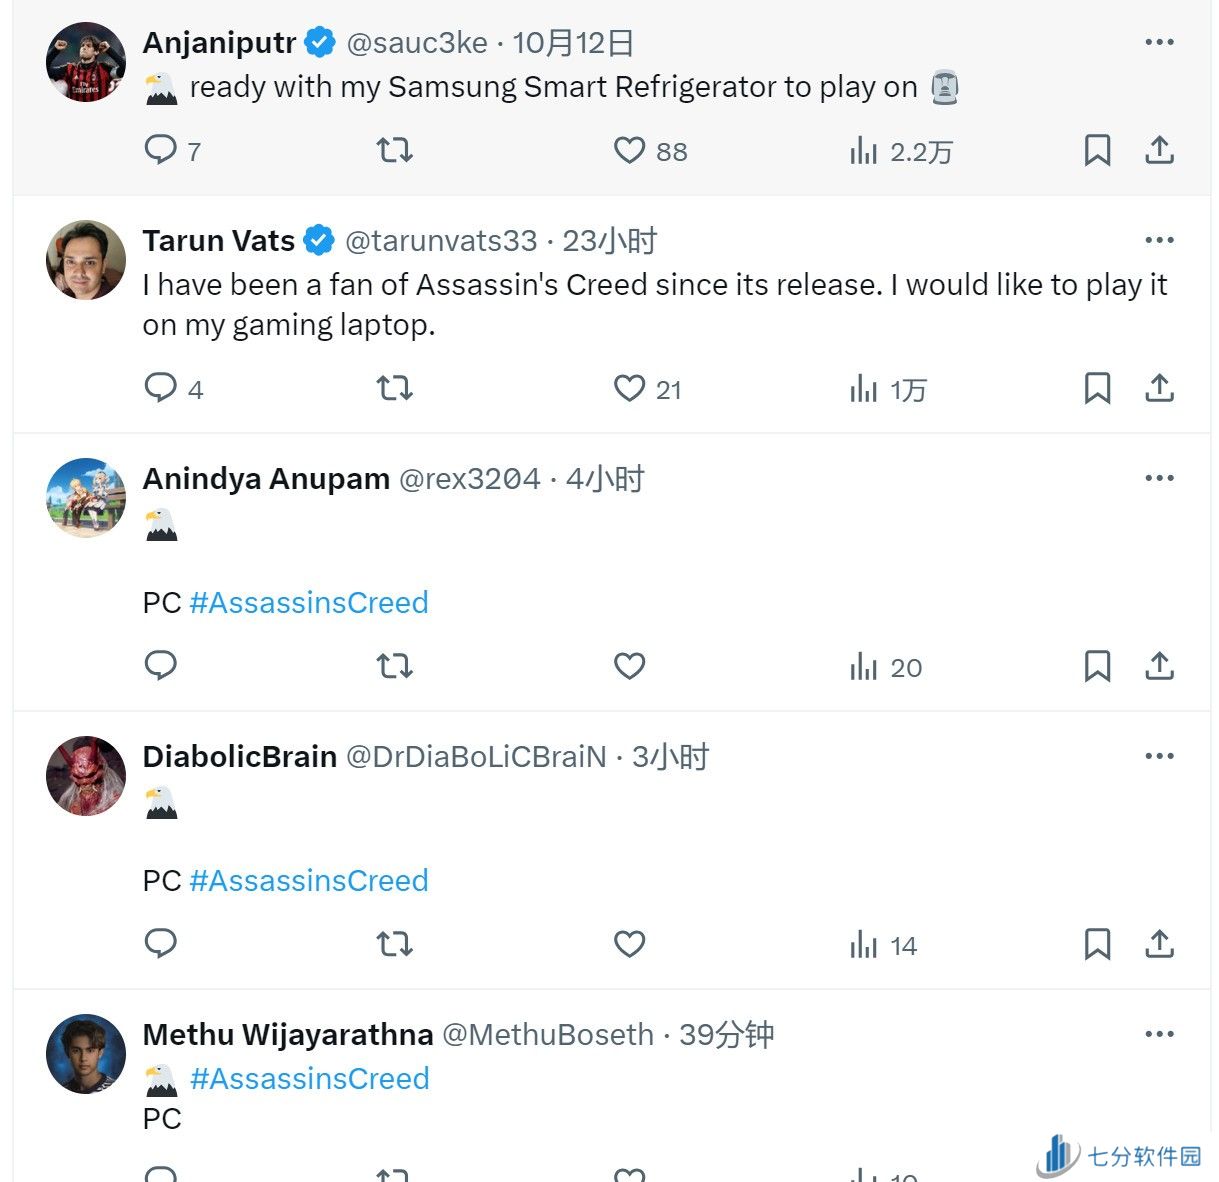Viewport: 1219px width, 1182px height.
Task: Expand more options on Methu Wijayarathna's tweet
Action: 1159,1034
